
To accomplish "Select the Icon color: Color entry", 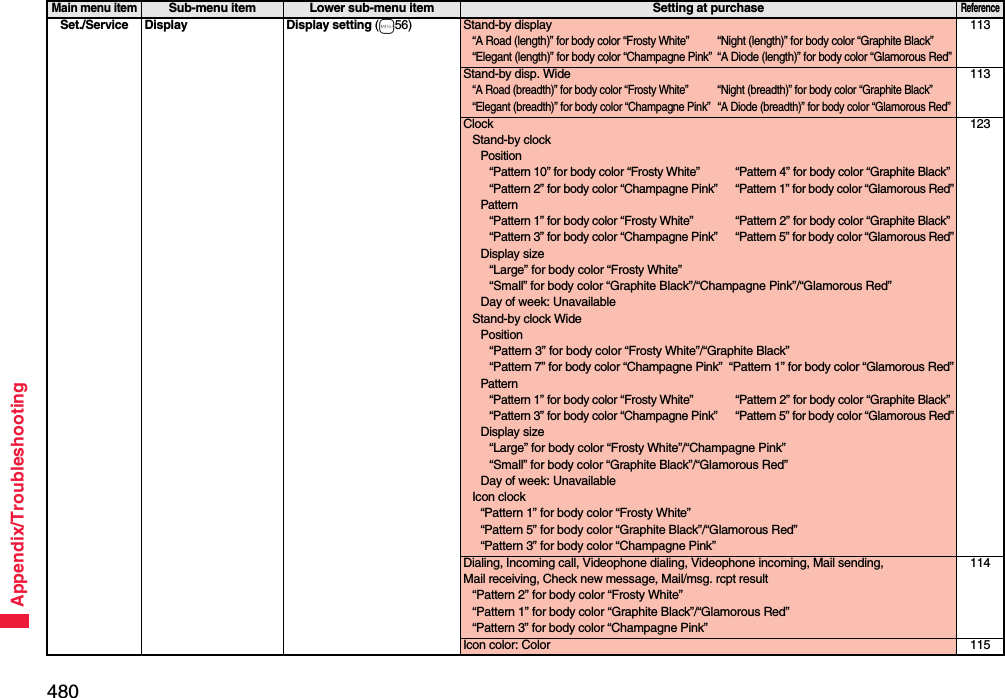I will click(503, 644).
